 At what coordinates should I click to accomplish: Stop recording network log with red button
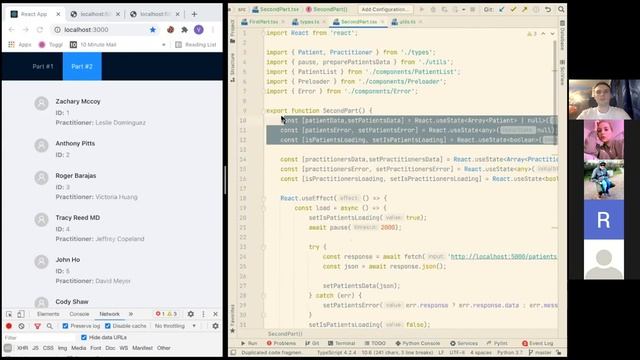[9, 326]
